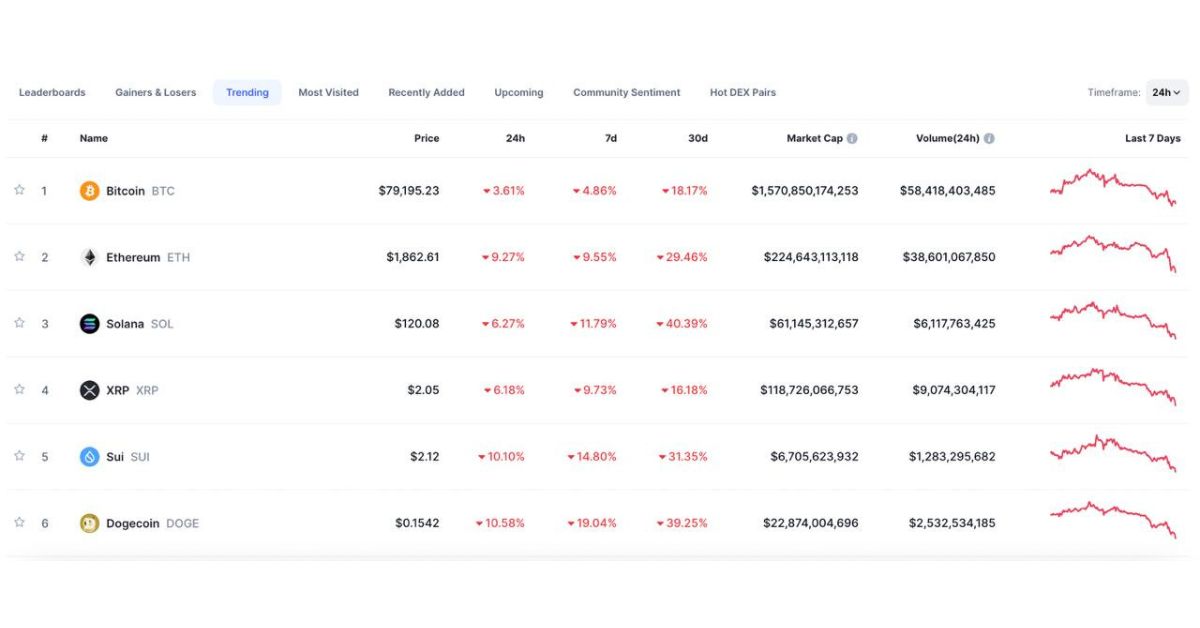The width and height of the screenshot is (1200, 628).
Task: Favorite Dogecoin with its star toggle
Action: (19, 522)
